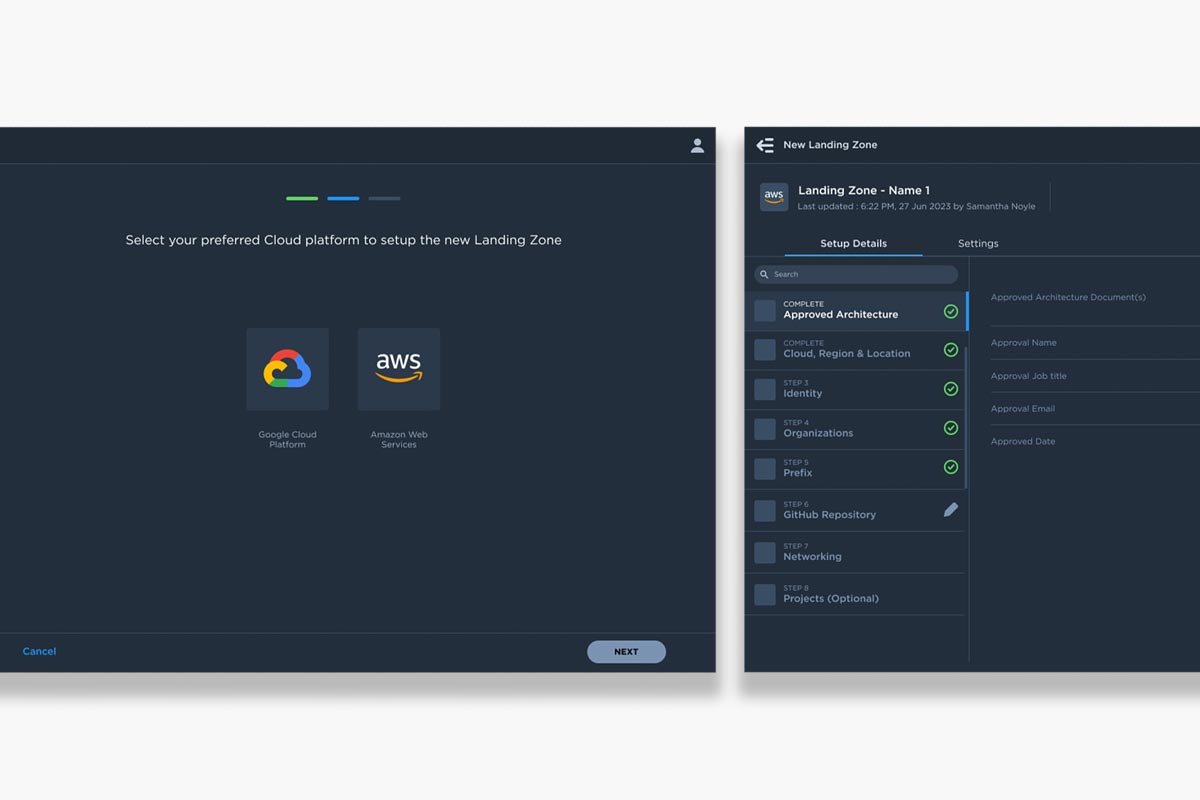Click the green checkmark beside Identity step
This screenshot has height=800, width=1200.
951,389
